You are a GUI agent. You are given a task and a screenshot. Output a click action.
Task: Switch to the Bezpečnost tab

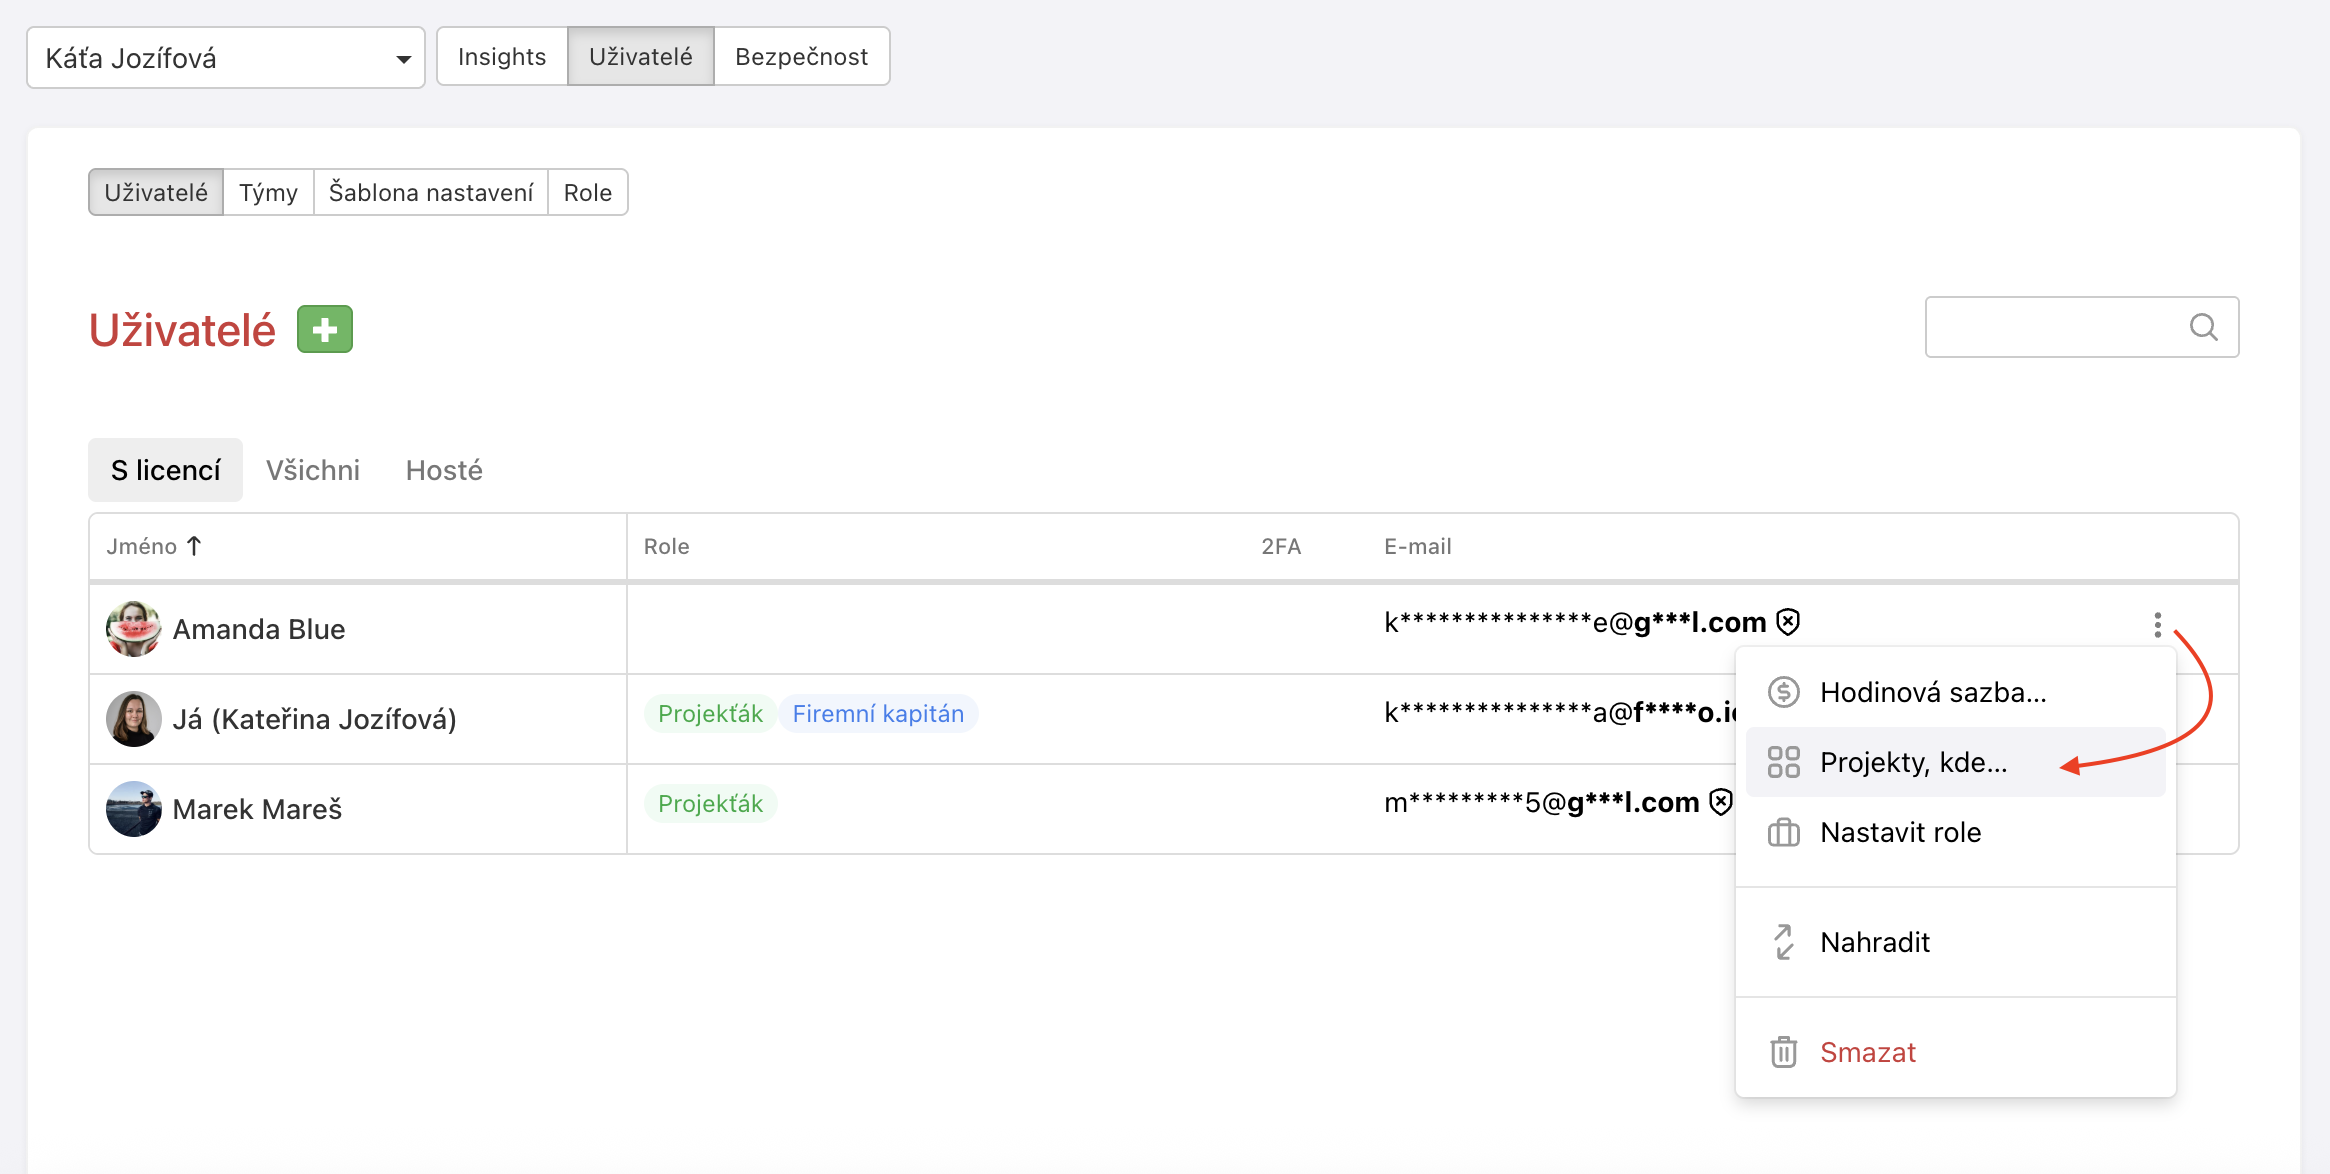(x=801, y=57)
